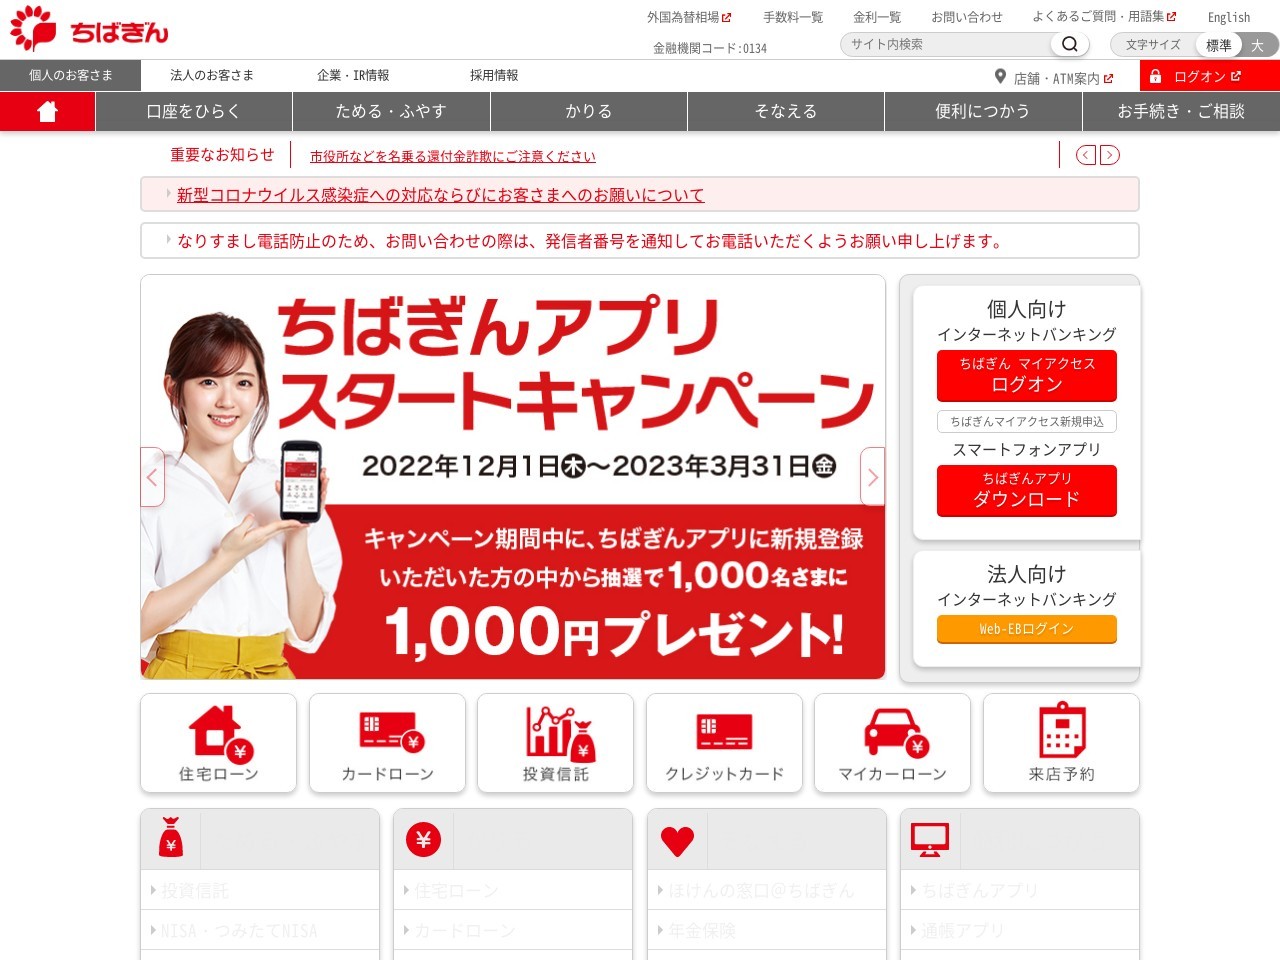
Task: Click the Chiba Bank logo
Action: pyautogui.click(x=89, y=29)
